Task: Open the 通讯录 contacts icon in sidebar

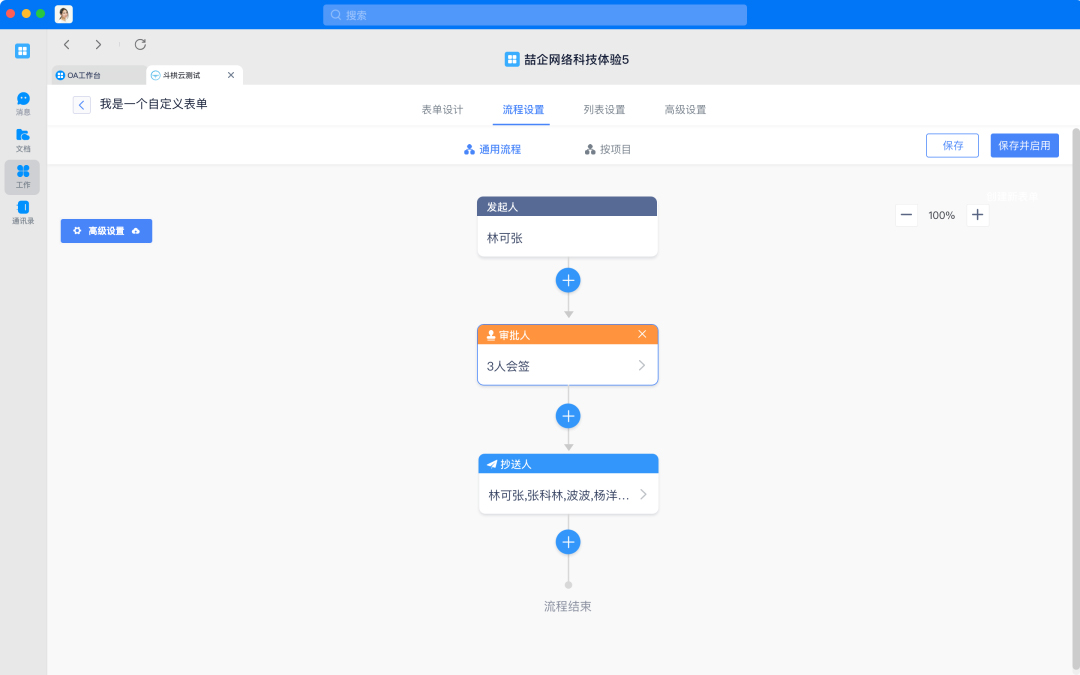Action: [x=23, y=208]
